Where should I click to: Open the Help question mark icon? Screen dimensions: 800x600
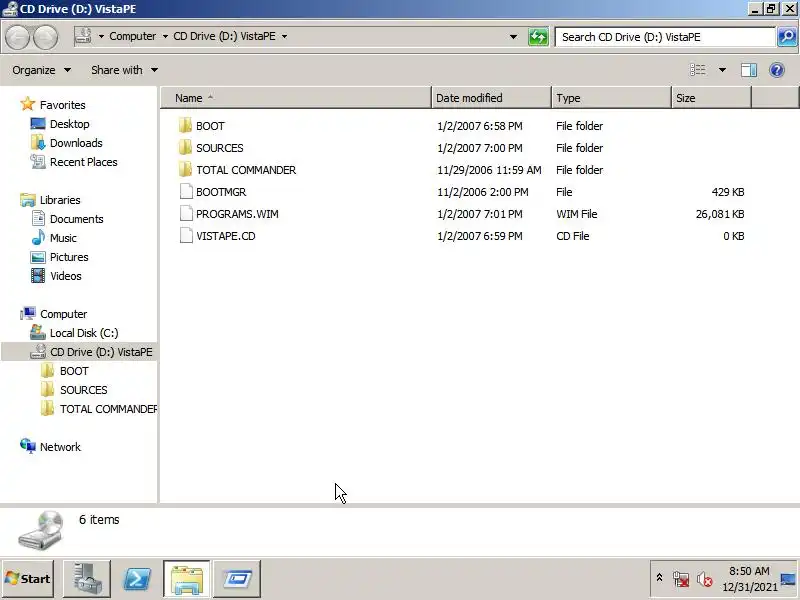pos(777,70)
